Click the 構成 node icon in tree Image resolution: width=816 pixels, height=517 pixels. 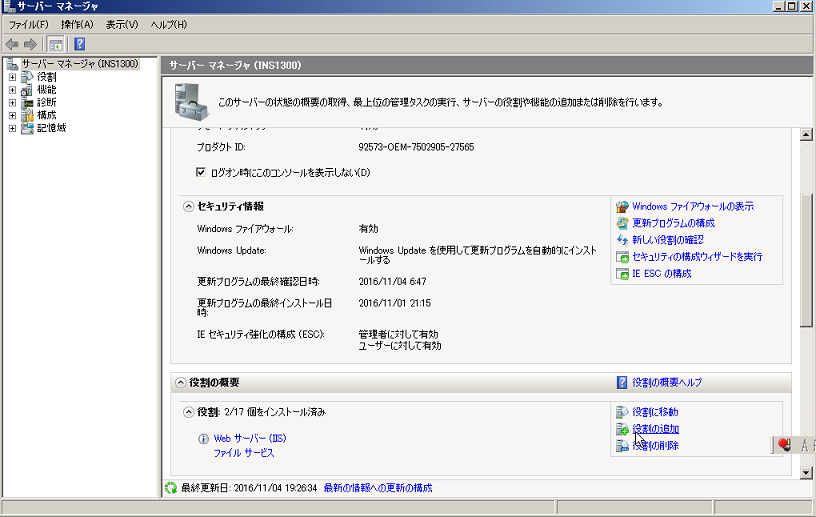pyautogui.click(x=27, y=115)
